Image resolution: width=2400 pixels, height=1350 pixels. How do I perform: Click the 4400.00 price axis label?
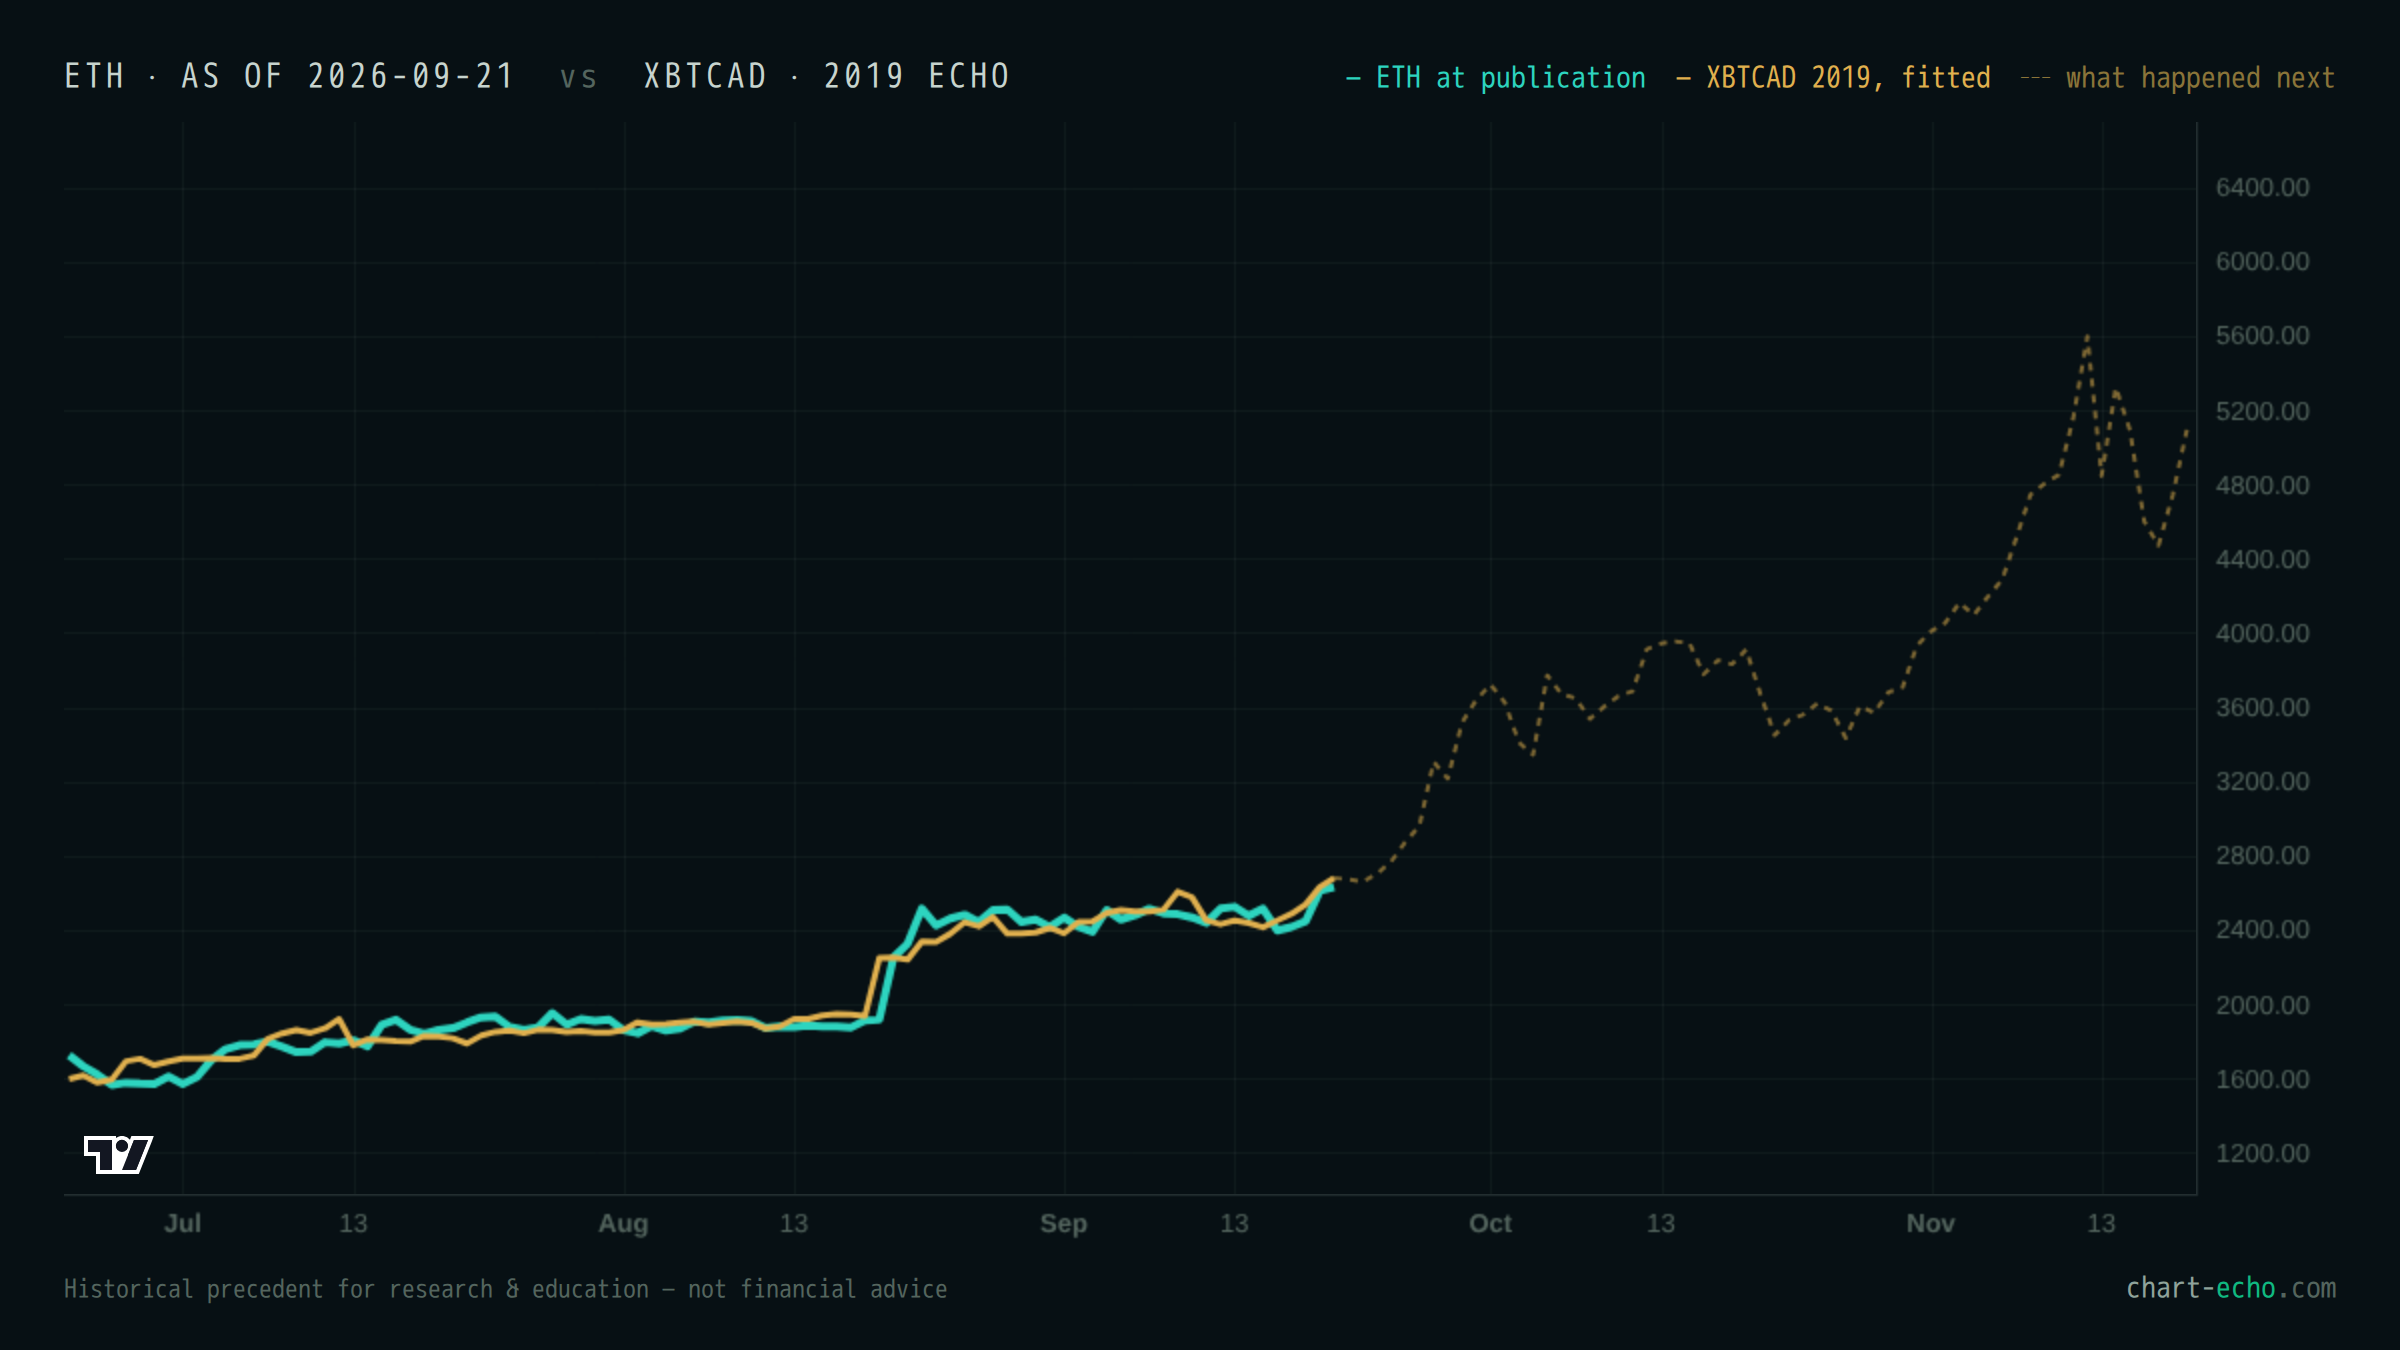(2262, 559)
